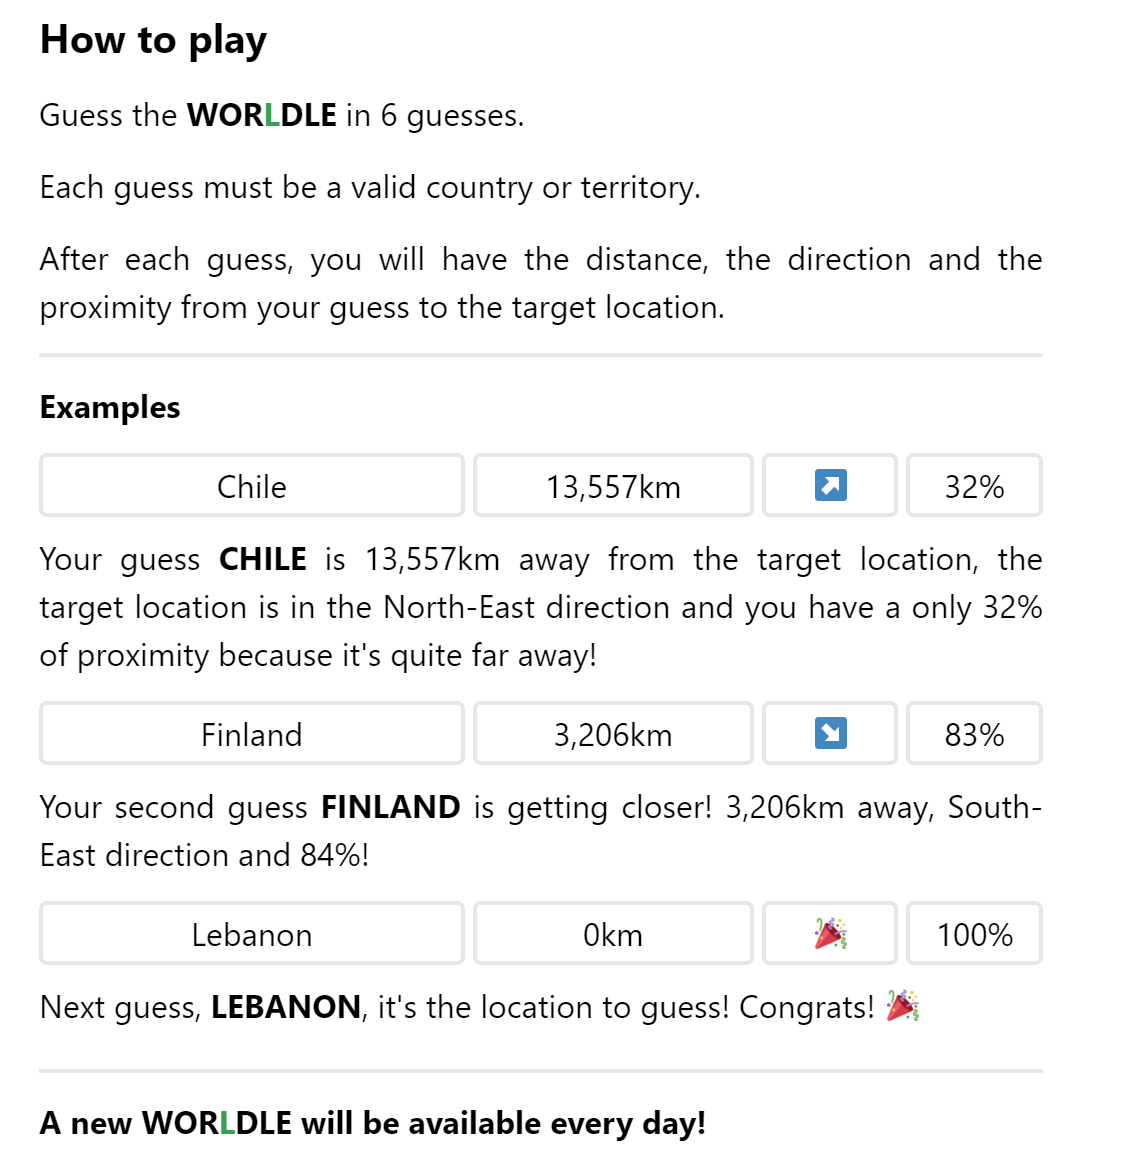Image resolution: width=1122 pixels, height=1154 pixels.
Task: Click the south-east arrow icon in Finland row
Action: coord(830,734)
